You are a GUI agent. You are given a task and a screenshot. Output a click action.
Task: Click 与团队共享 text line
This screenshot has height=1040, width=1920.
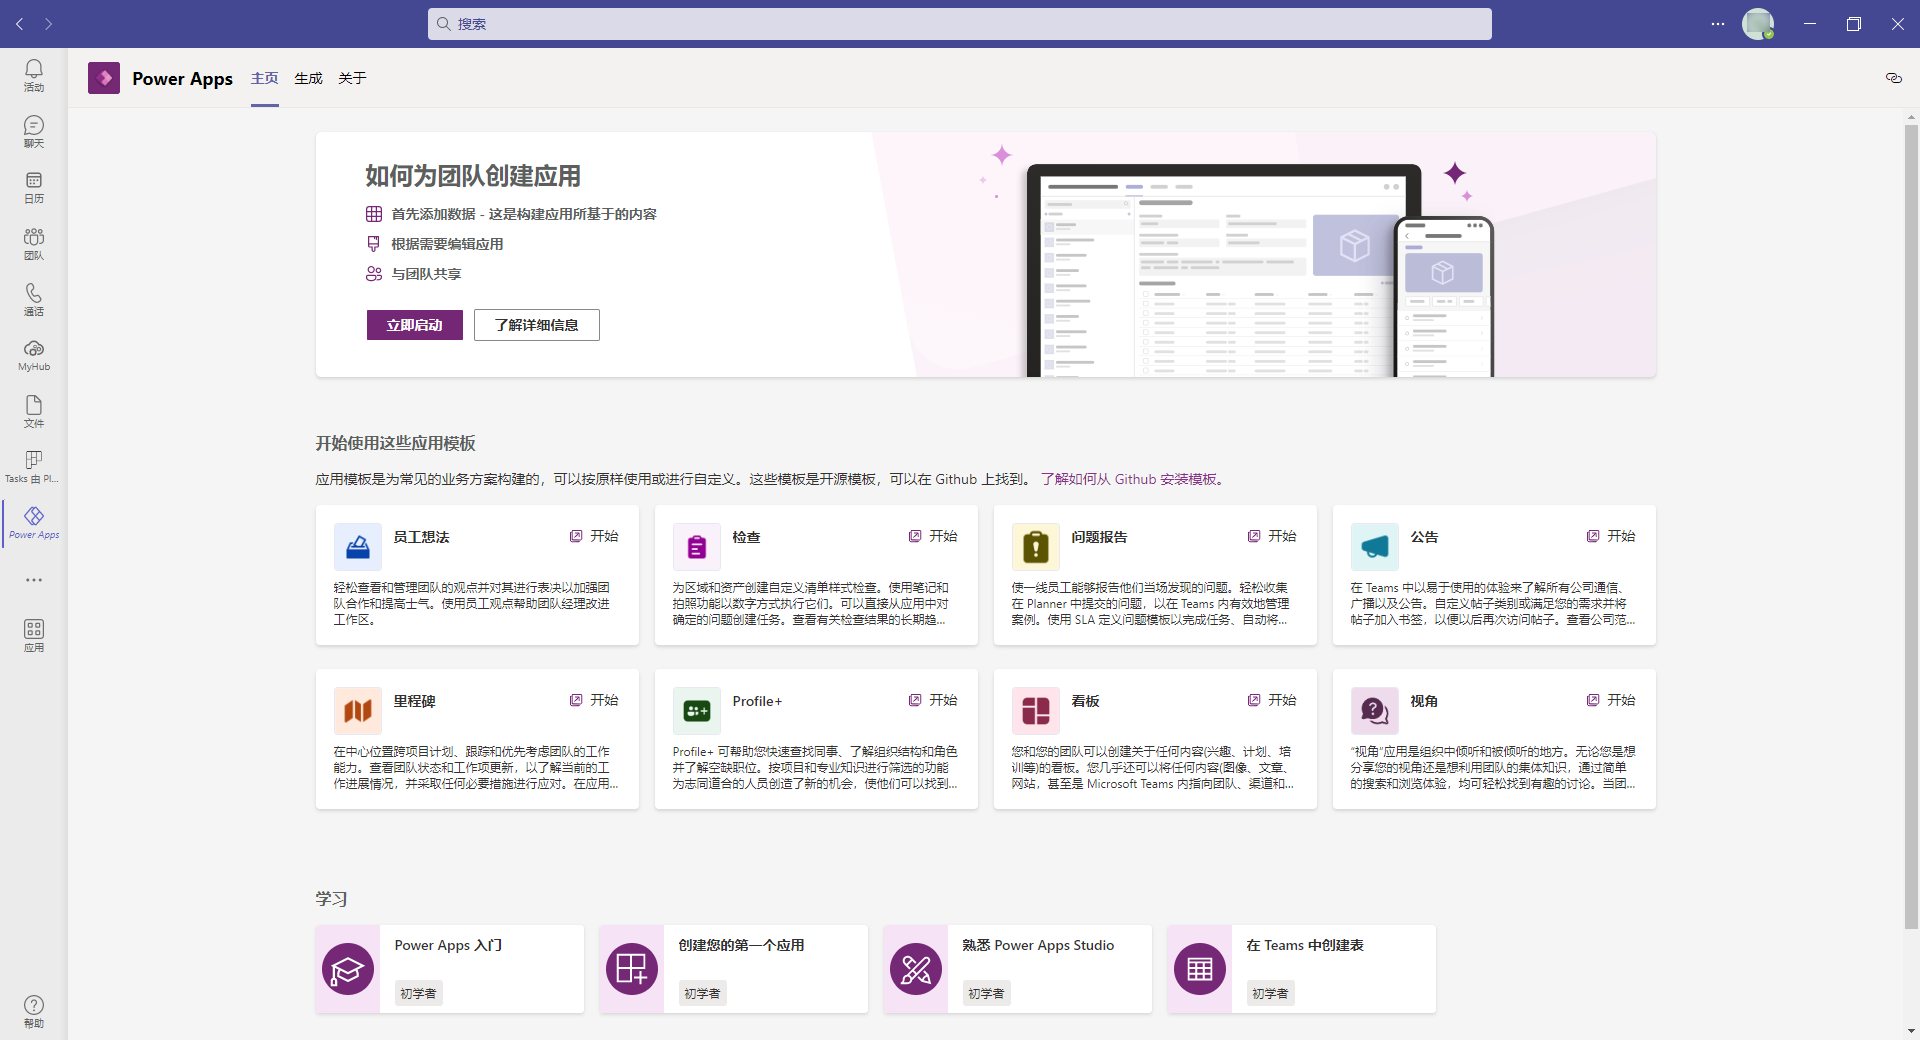tap(426, 274)
